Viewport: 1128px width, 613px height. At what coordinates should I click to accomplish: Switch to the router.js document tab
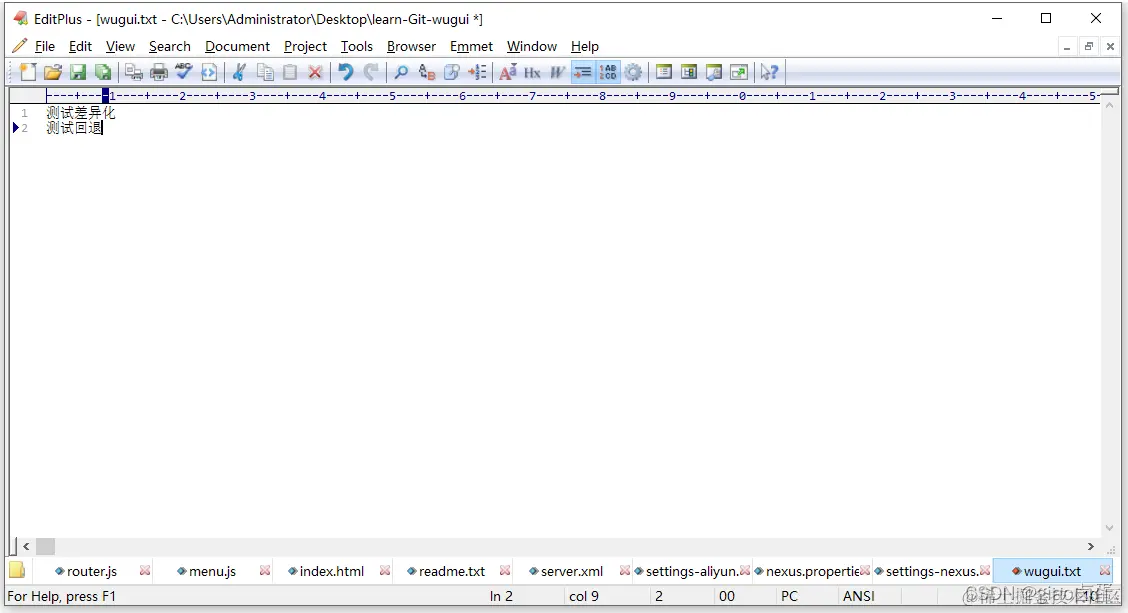coord(92,571)
